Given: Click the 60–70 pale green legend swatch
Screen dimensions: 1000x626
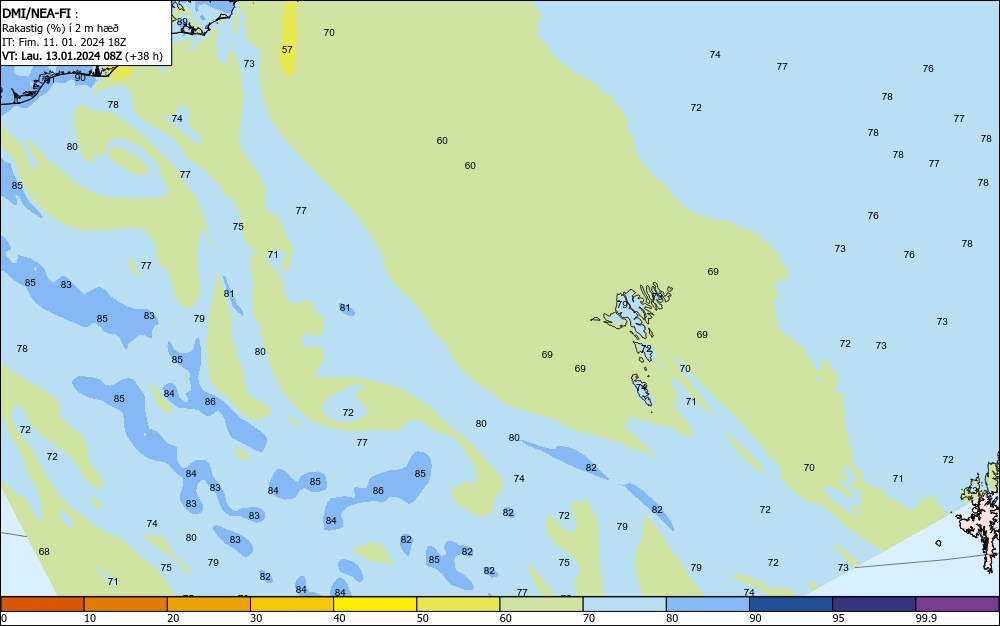Looking at the screenshot, I should point(541,604).
